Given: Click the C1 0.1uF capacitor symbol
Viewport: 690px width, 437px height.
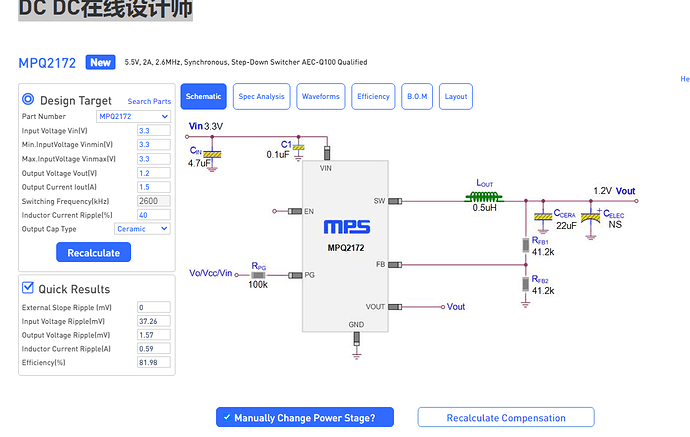Looking at the screenshot, I should (298, 147).
